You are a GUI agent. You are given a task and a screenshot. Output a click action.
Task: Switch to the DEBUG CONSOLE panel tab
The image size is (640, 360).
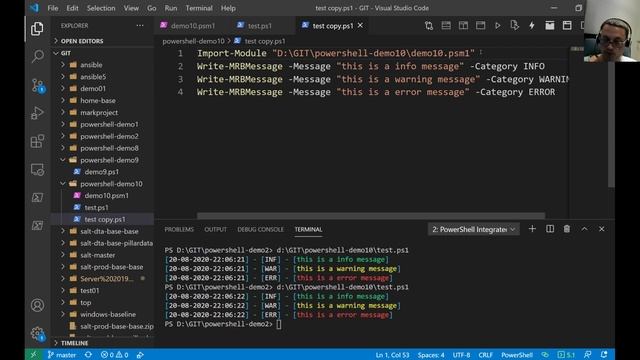click(260, 229)
